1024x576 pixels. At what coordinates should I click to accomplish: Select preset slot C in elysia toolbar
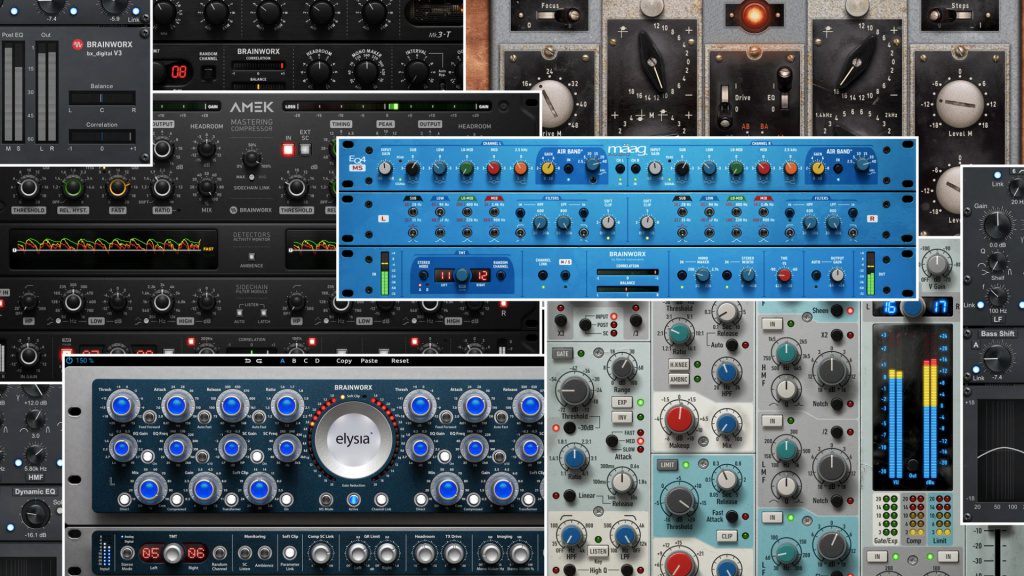tap(305, 360)
